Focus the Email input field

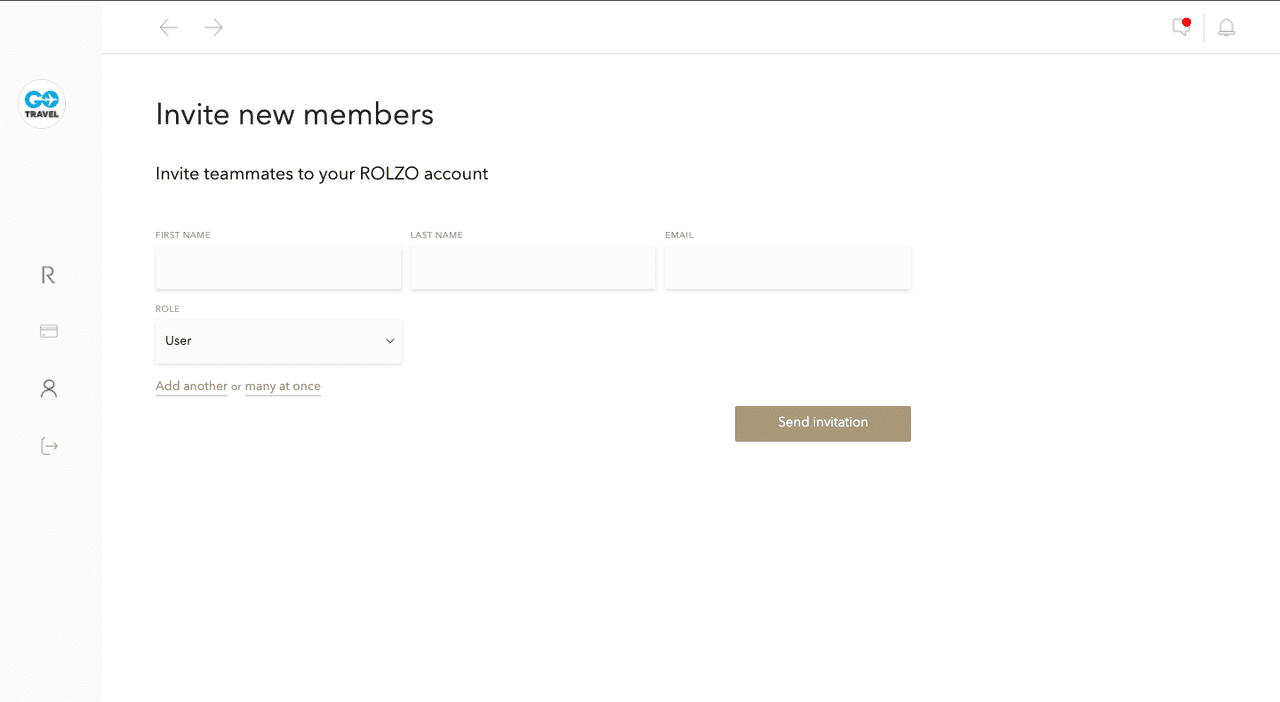(787, 268)
